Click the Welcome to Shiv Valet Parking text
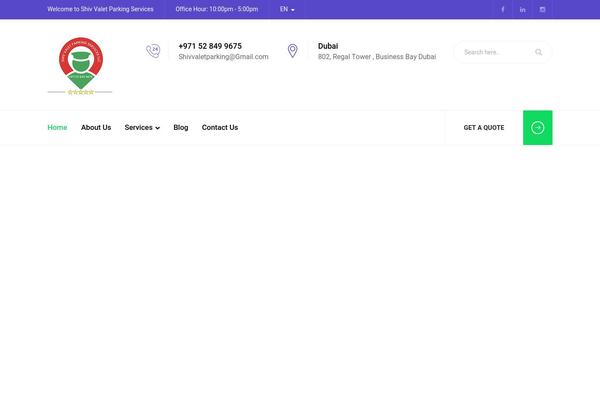Image resolution: width=600 pixels, height=400 pixels. [100, 9]
